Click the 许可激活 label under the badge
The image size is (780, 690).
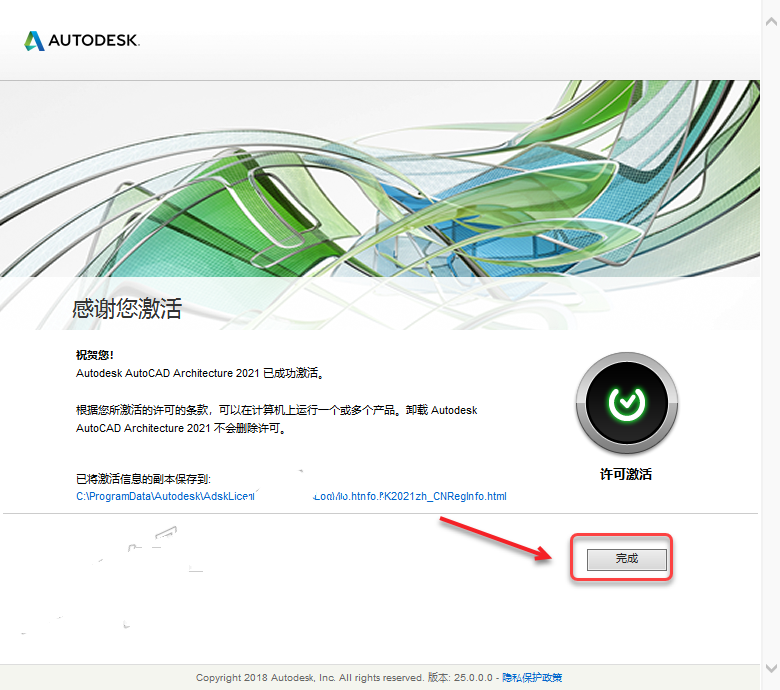click(x=626, y=474)
